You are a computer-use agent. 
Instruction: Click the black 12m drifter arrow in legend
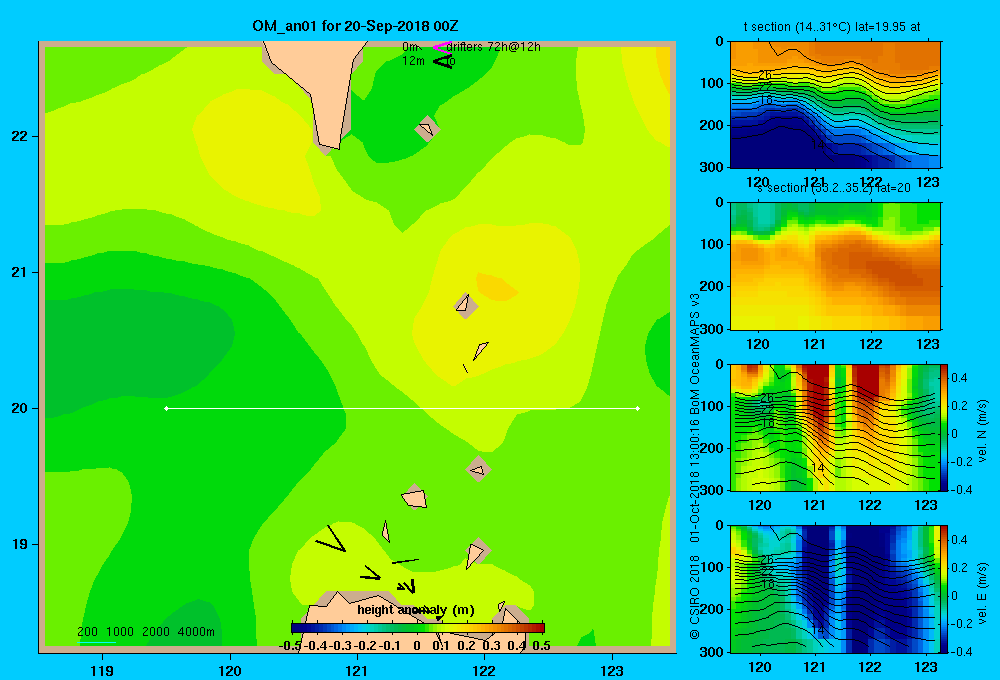[x=443, y=61]
